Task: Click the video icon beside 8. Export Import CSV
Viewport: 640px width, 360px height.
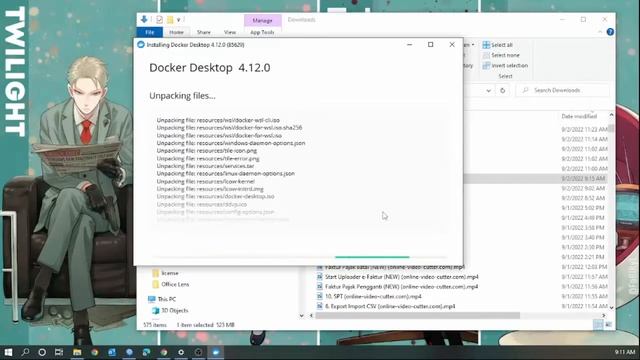Action: [x=320, y=306]
